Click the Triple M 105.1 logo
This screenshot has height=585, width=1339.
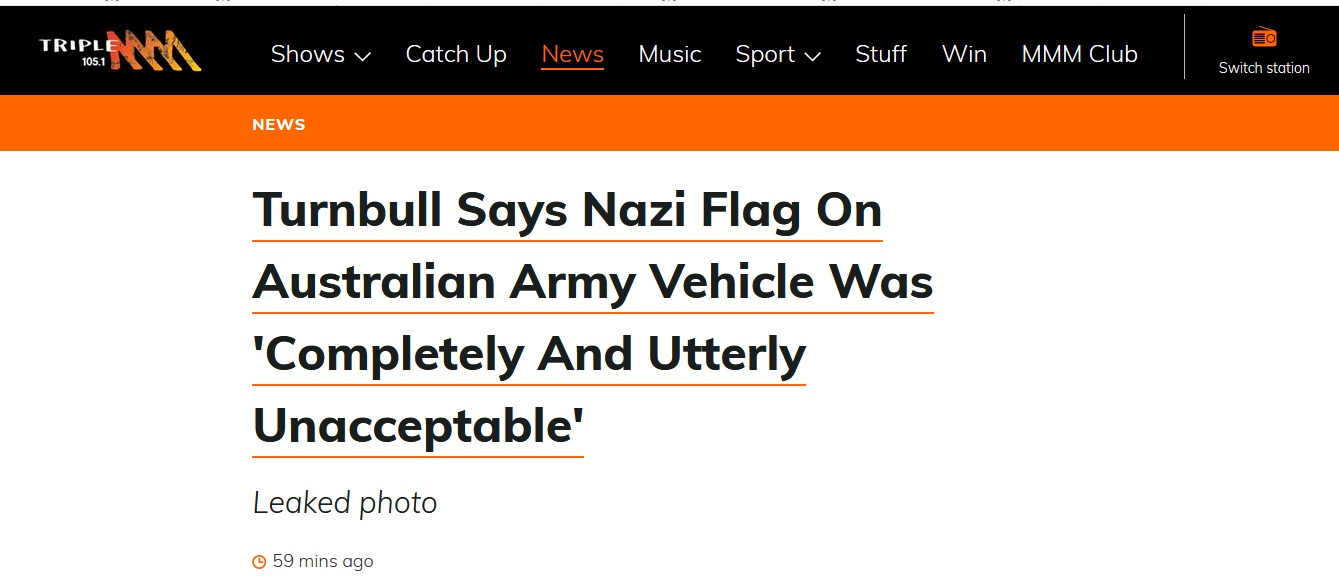coord(120,51)
